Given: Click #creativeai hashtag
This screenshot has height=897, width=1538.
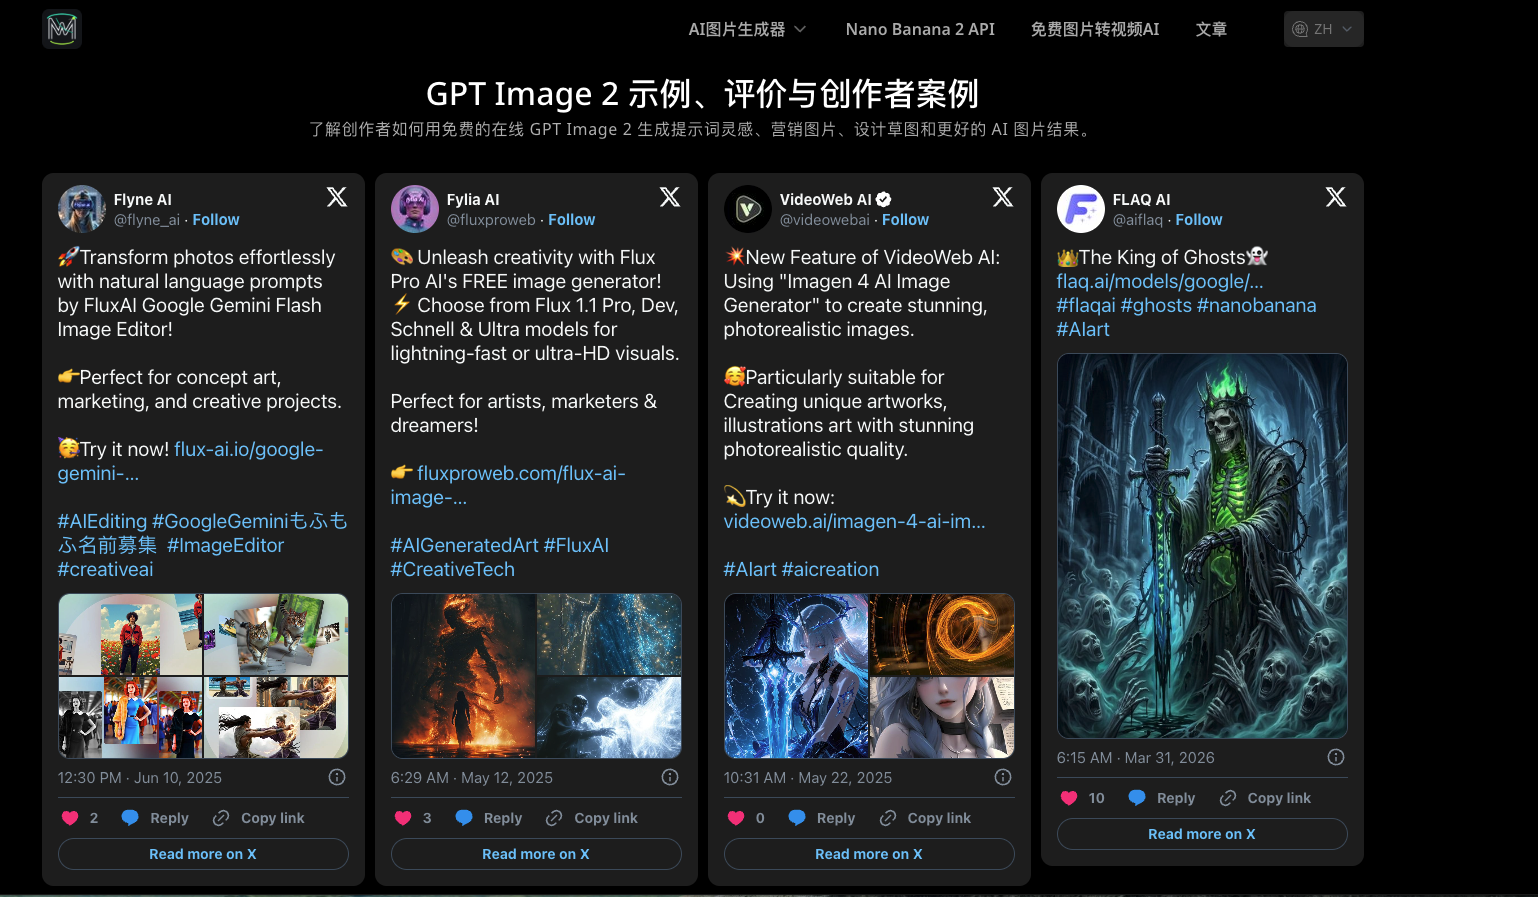Looking at the screenshot, I should pyautogui.click(x=105, y=569).
